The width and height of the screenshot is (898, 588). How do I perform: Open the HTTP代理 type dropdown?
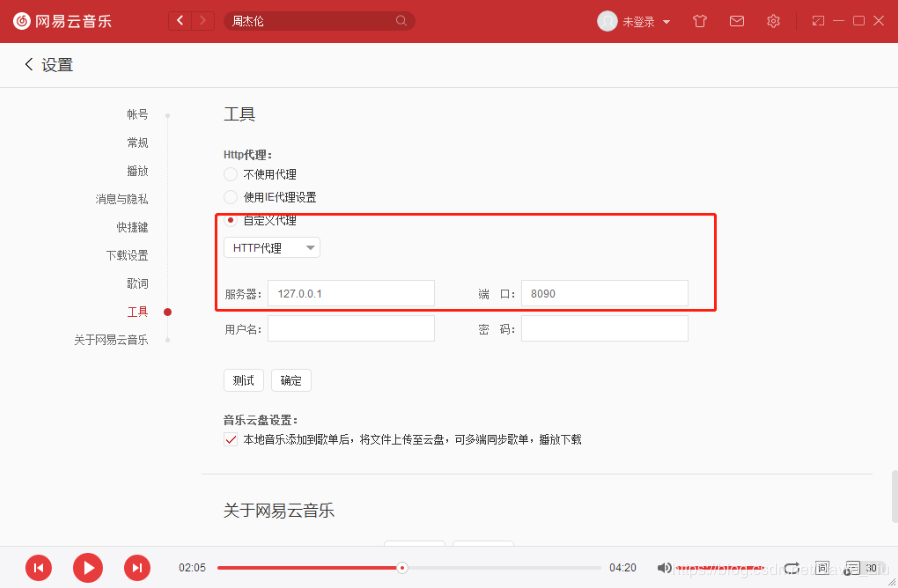[271, 247]
